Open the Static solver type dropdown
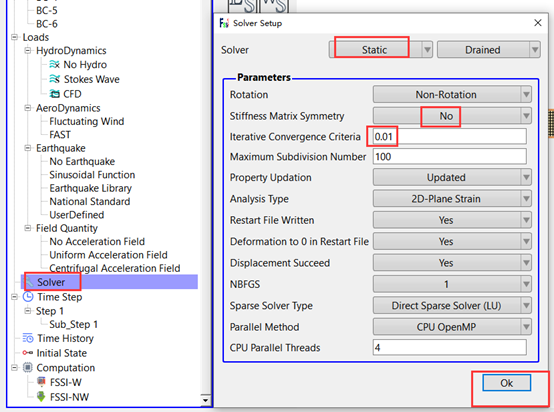Viewport: 554px width, 412px height. click(x=381, y=50)
